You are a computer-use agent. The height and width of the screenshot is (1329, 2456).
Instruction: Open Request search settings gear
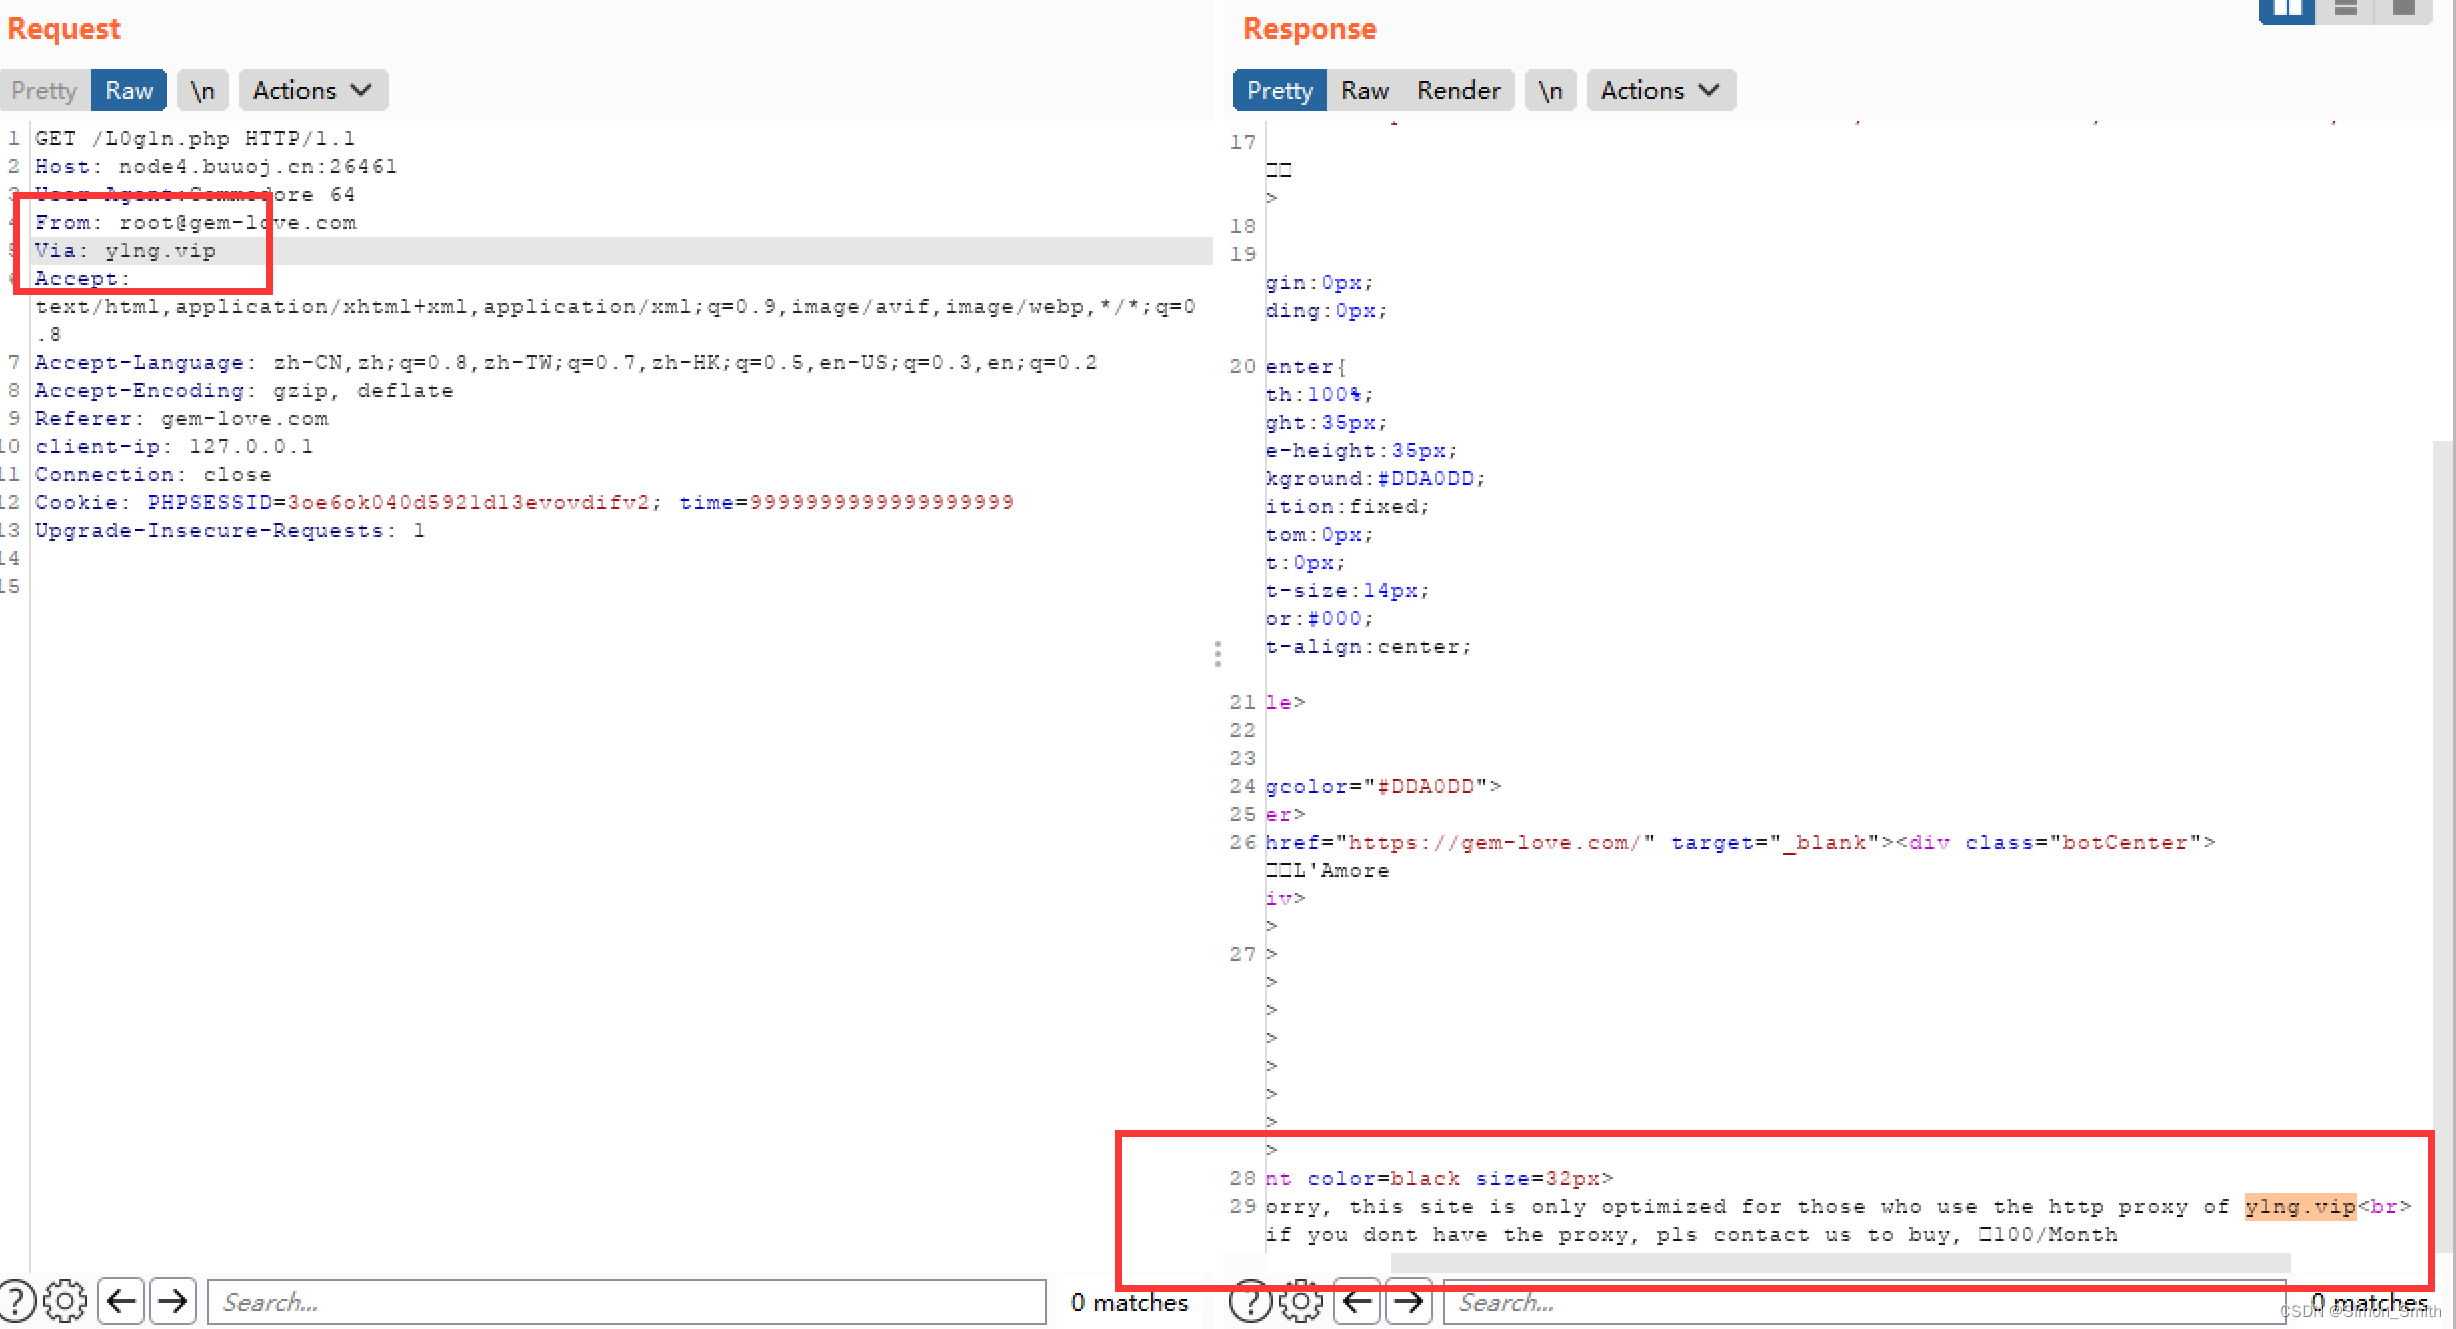point(66,1301)
